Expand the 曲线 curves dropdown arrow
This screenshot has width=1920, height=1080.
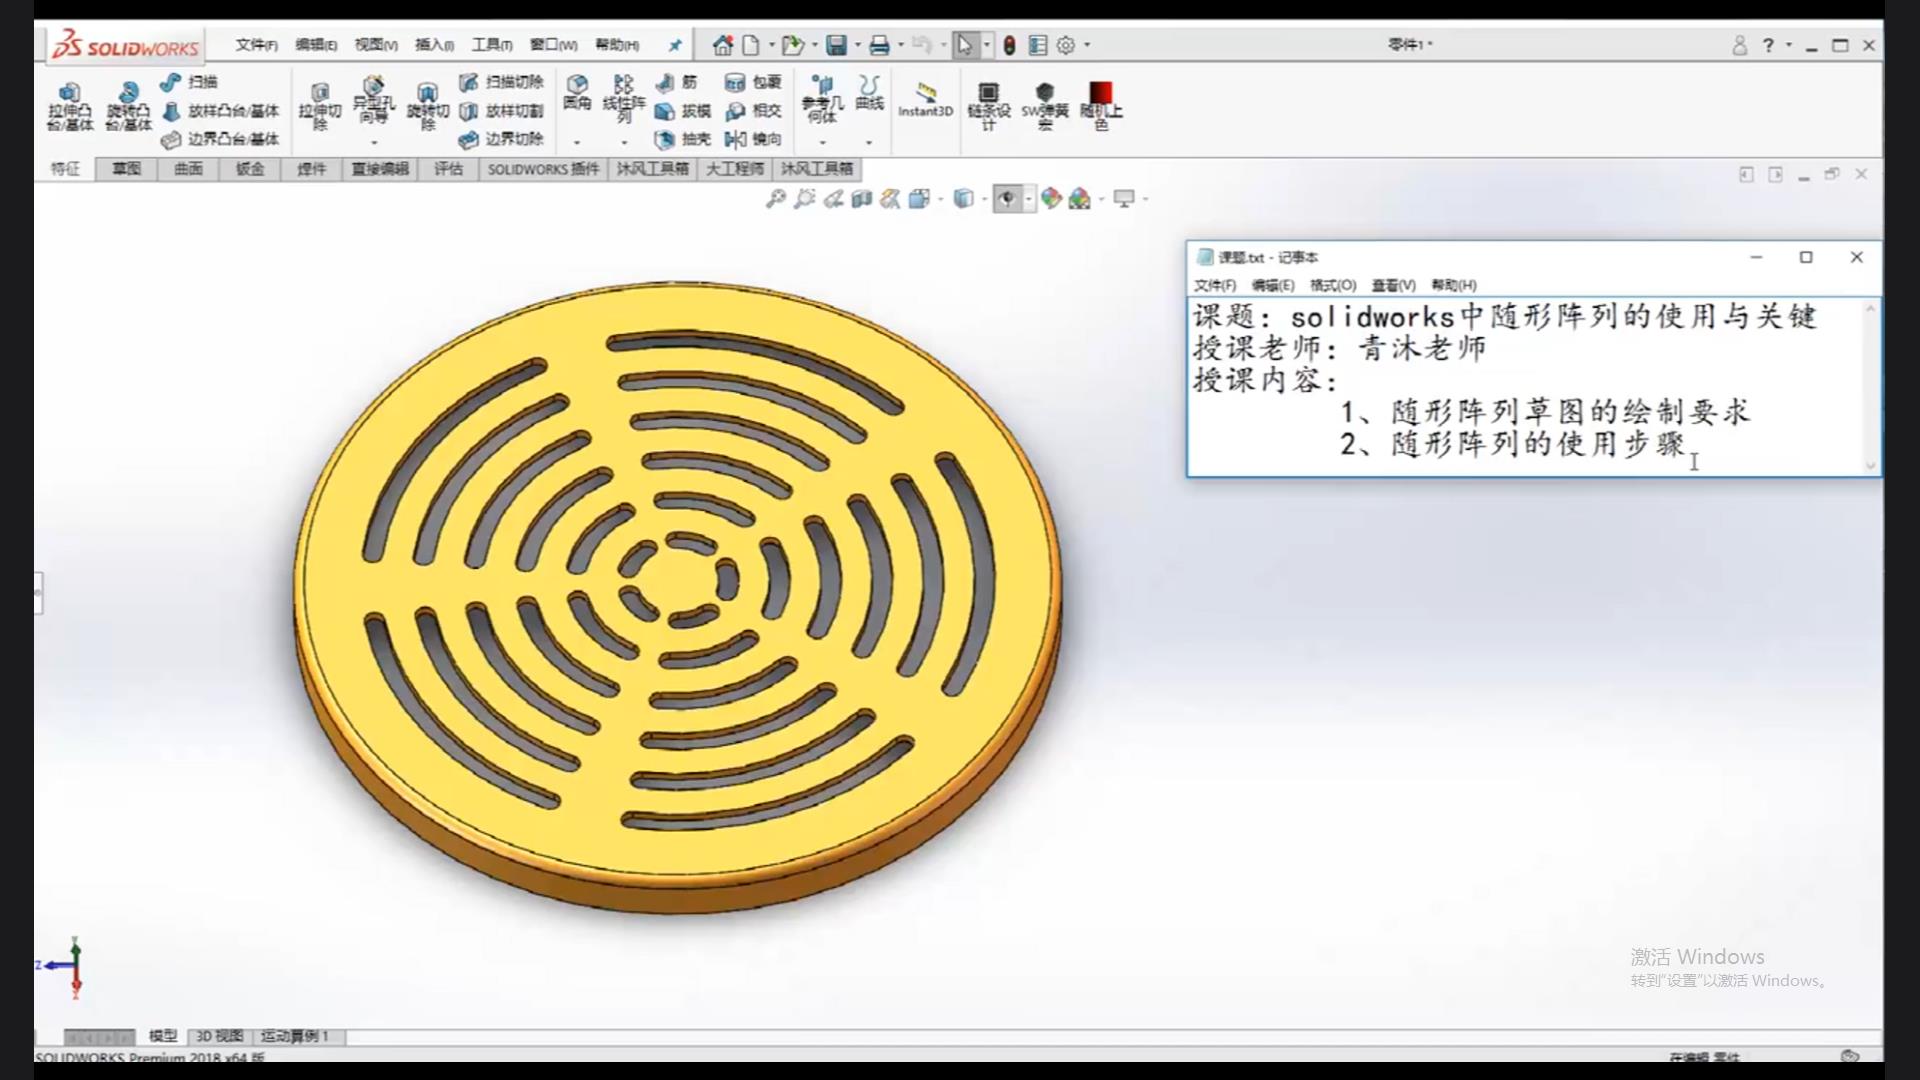870,143
